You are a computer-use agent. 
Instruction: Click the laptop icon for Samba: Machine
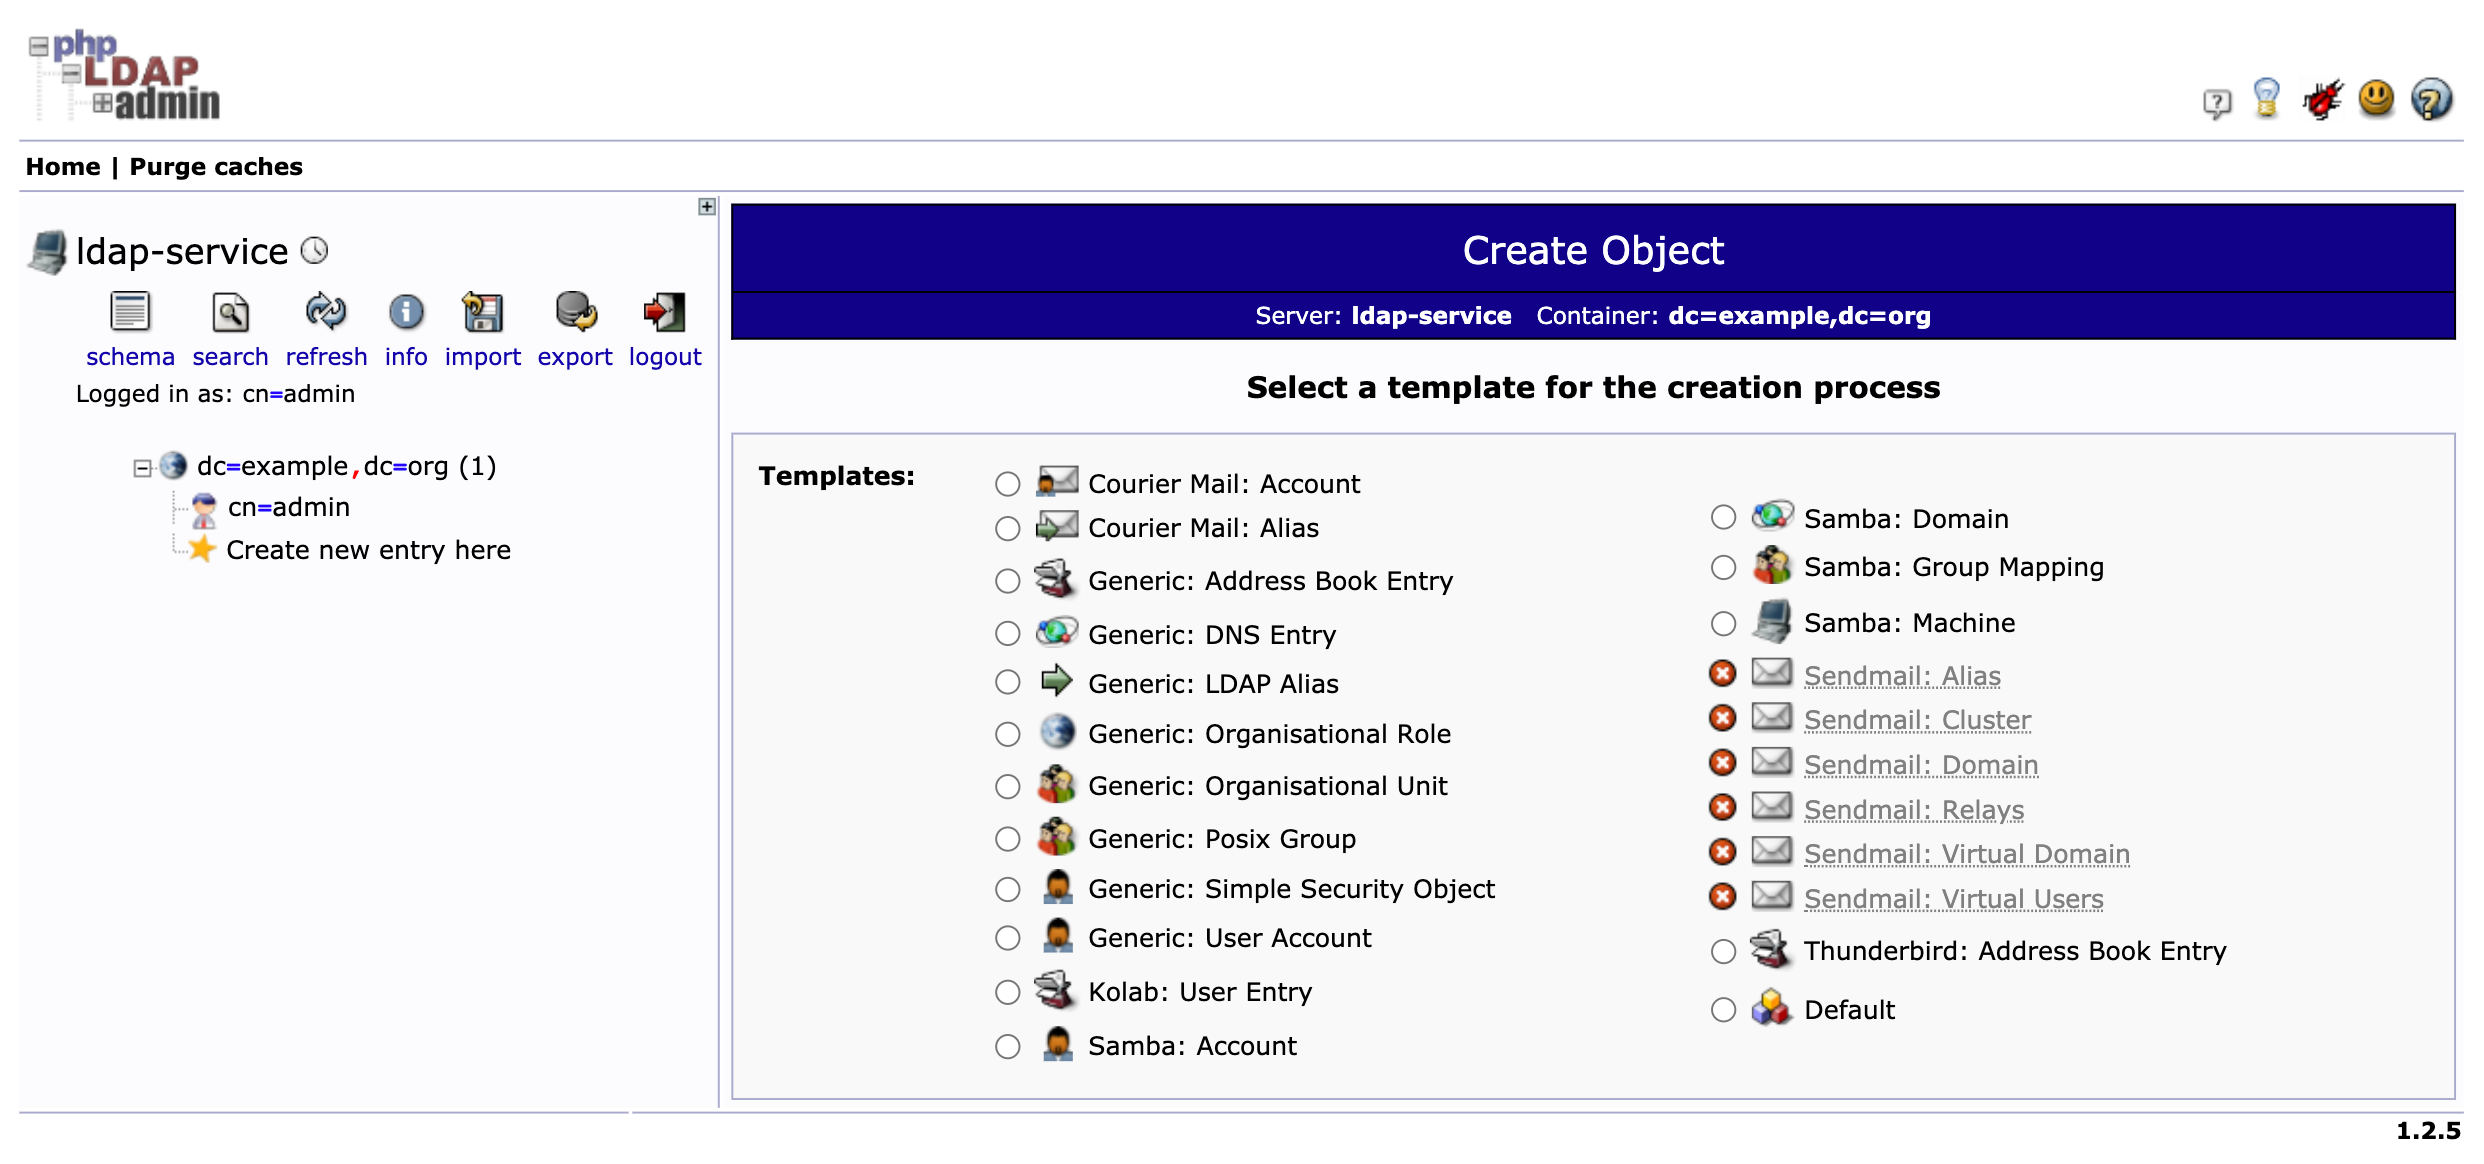[1771, 621]
